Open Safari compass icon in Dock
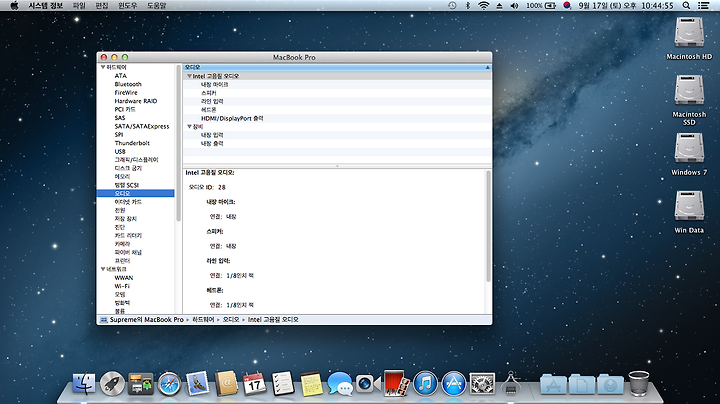 (169, 384)
